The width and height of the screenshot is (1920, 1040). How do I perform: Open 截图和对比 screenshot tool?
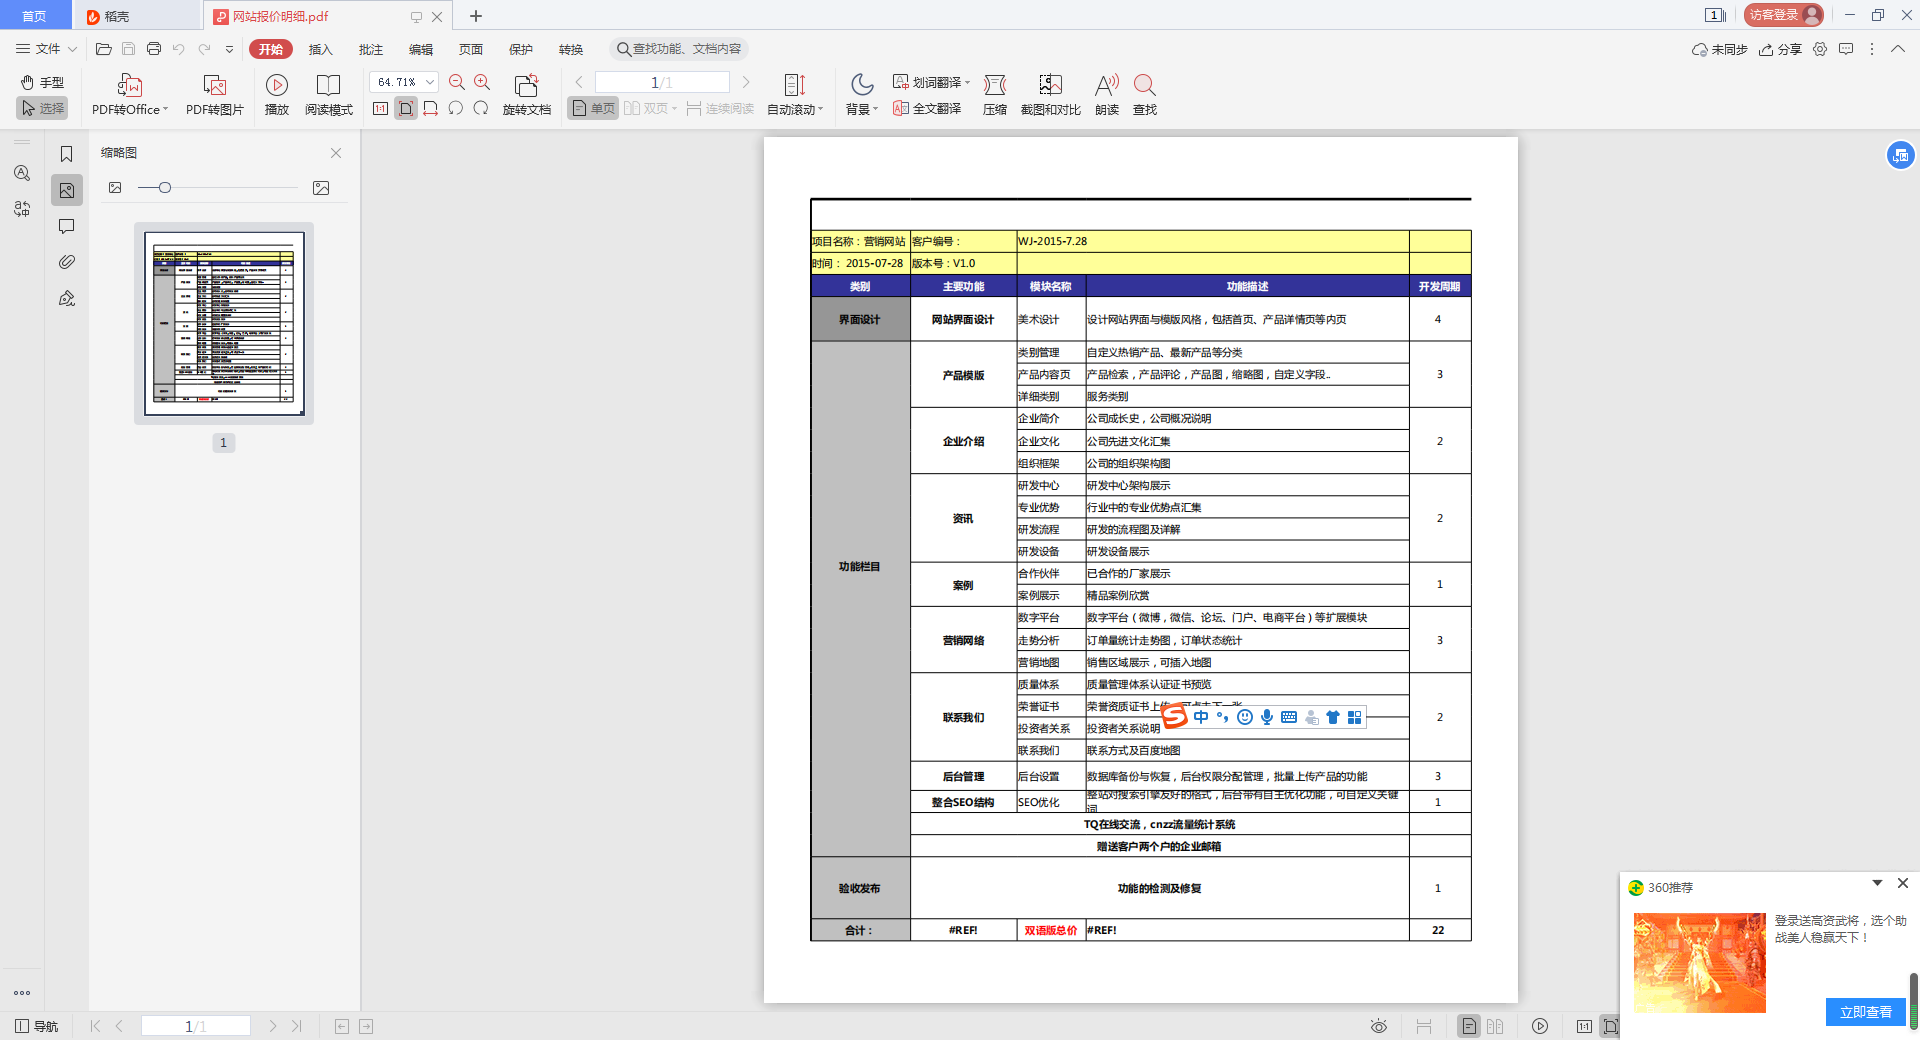coord(1050,86)
